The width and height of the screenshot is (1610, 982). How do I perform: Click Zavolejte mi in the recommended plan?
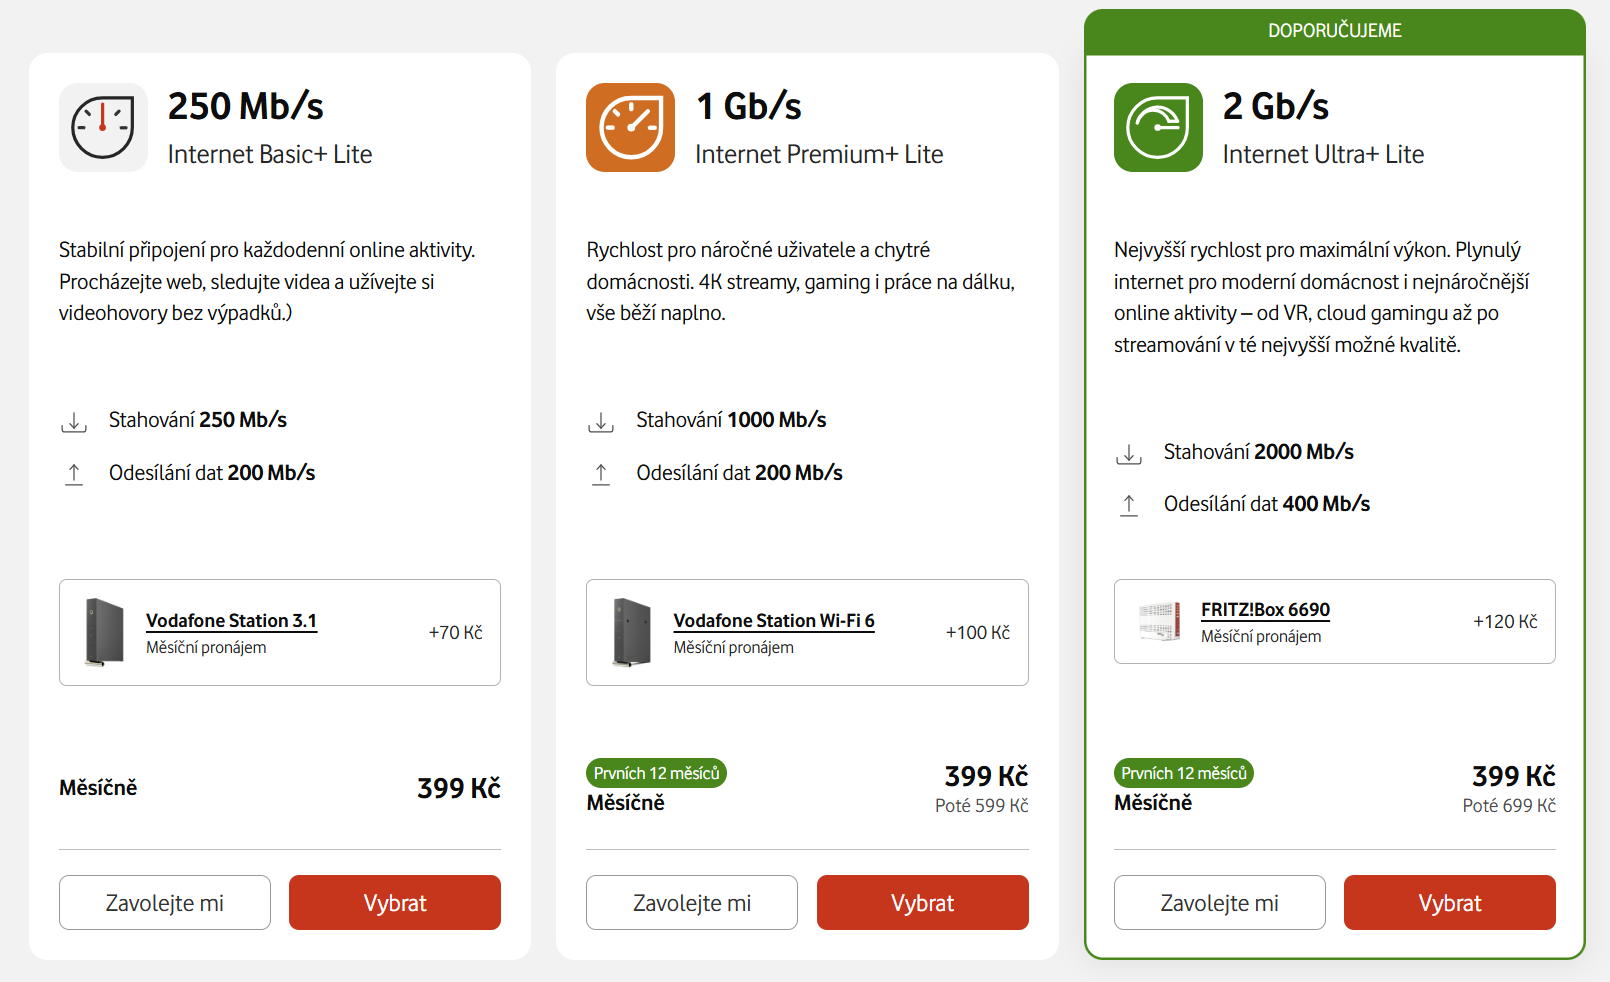coord(1219,903)
